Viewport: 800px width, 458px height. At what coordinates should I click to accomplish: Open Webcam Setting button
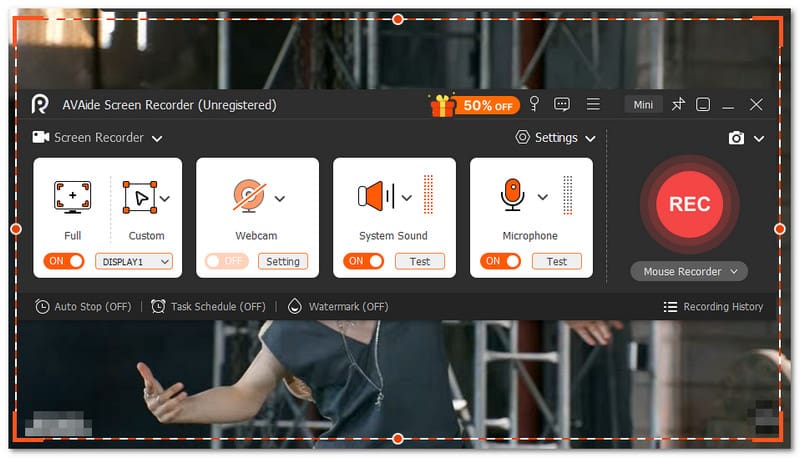point(283,261)
